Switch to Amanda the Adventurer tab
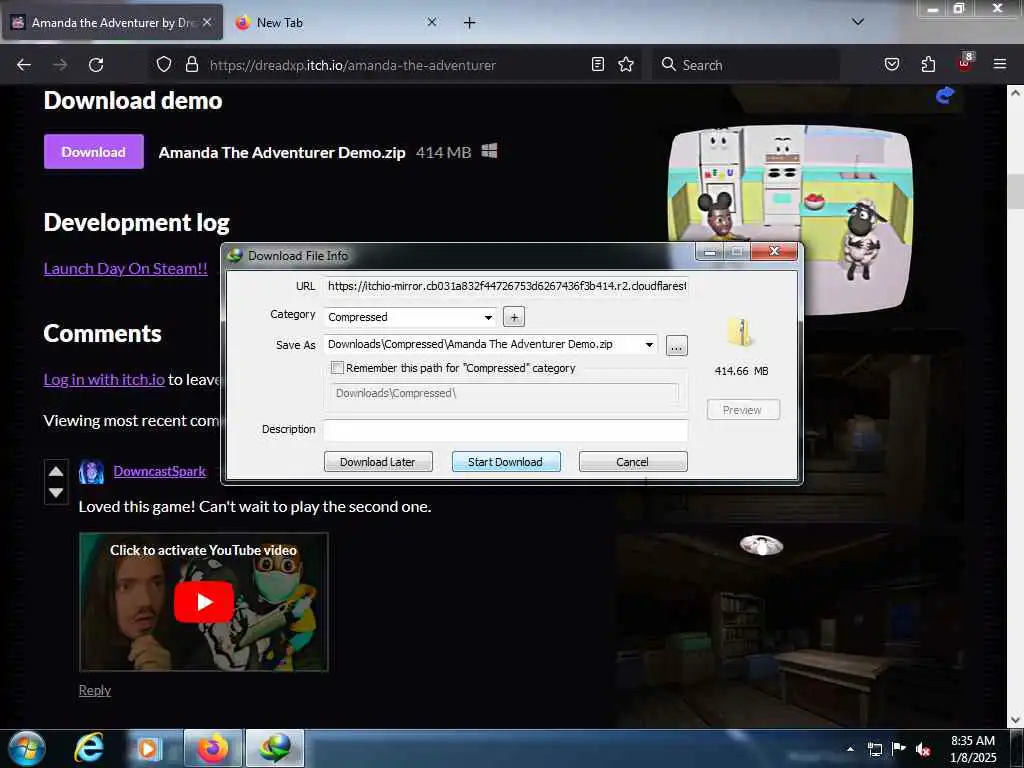Screen dimensions: 1024x768 coord(112,22)
